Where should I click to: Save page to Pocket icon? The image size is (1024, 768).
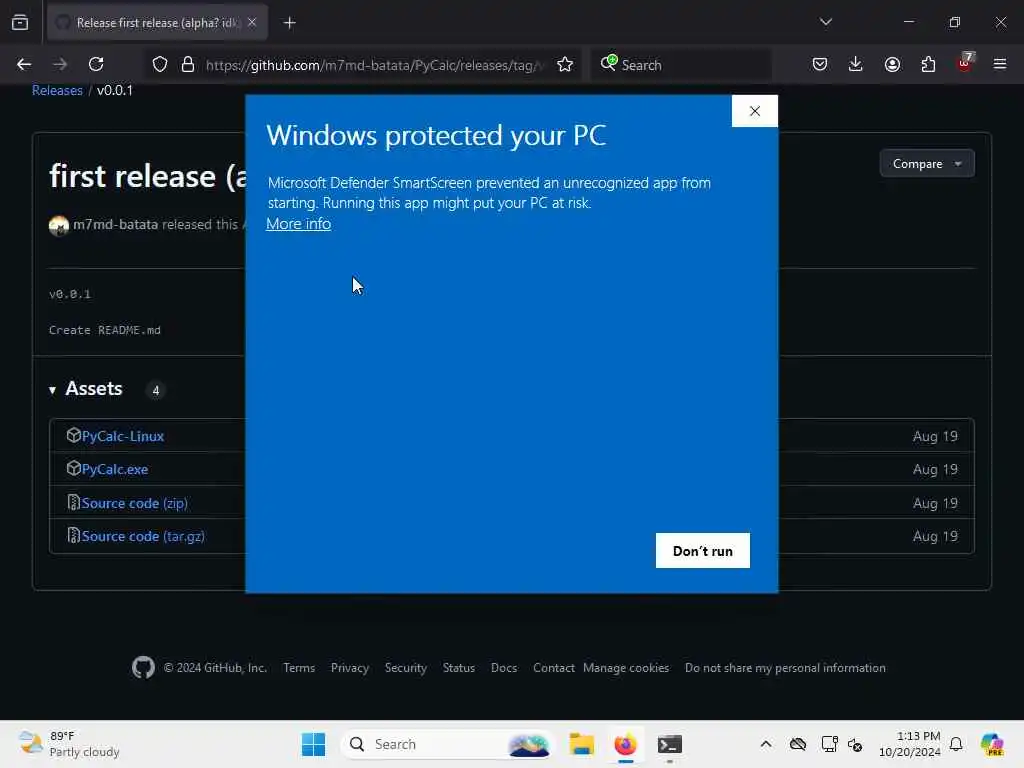click(820, 64)
